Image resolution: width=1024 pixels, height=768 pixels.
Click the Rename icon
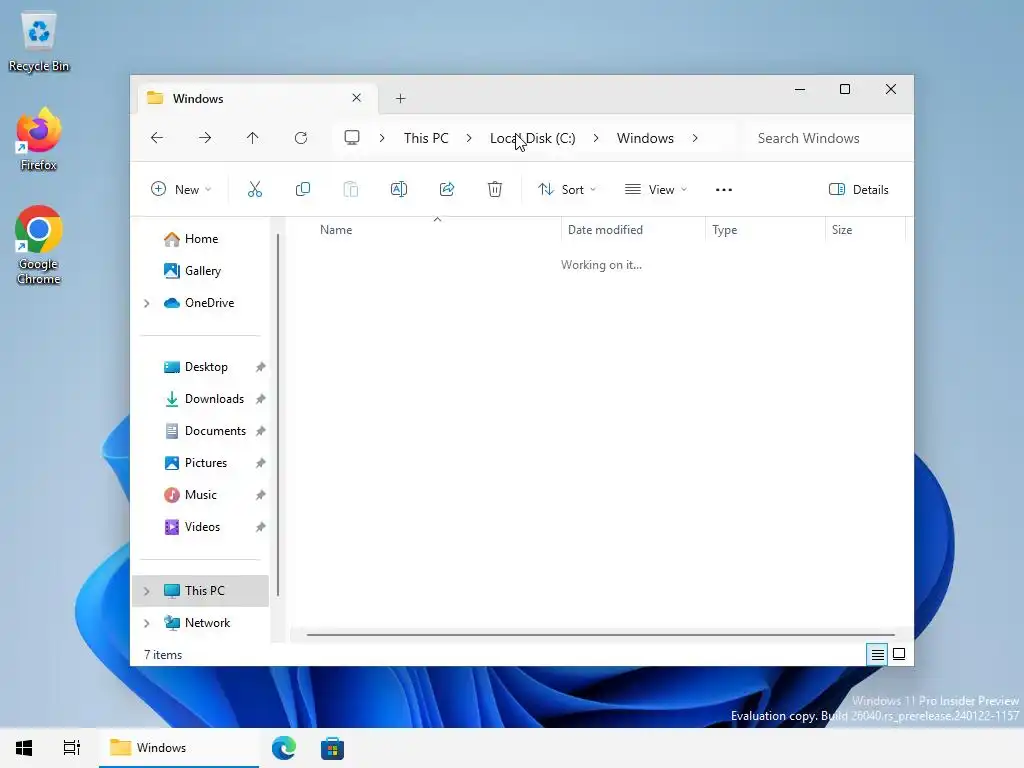pyautogui.click(x=398, y=189)
